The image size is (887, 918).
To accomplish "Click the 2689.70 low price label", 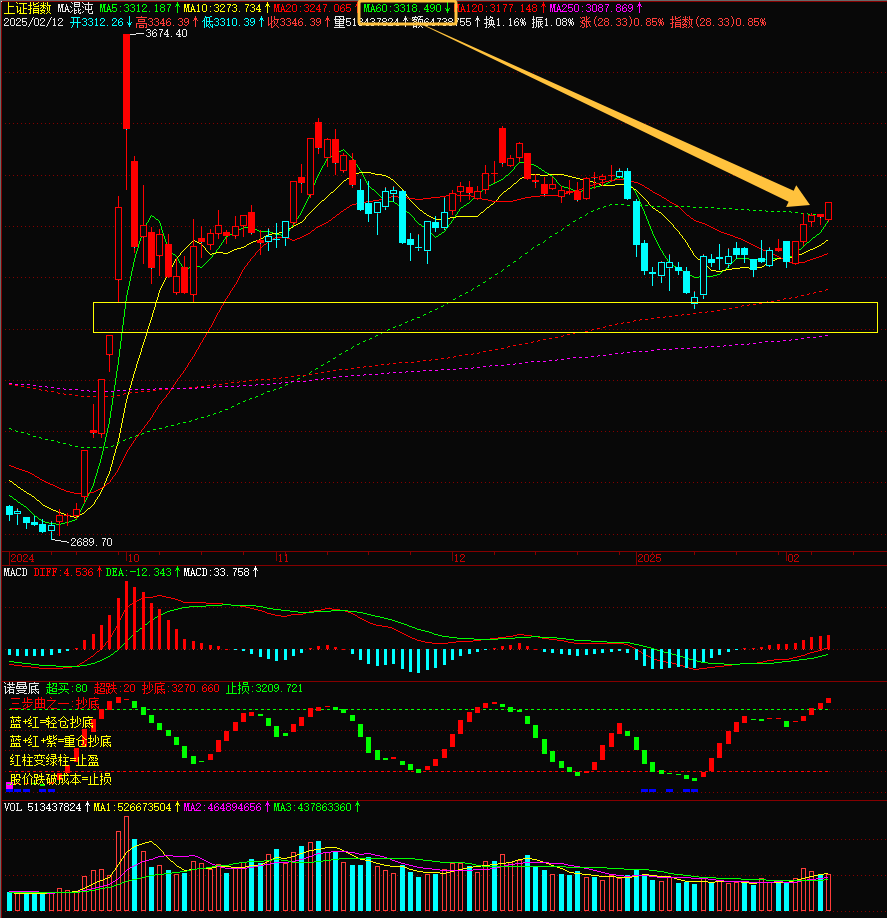I will pos(91,542).
